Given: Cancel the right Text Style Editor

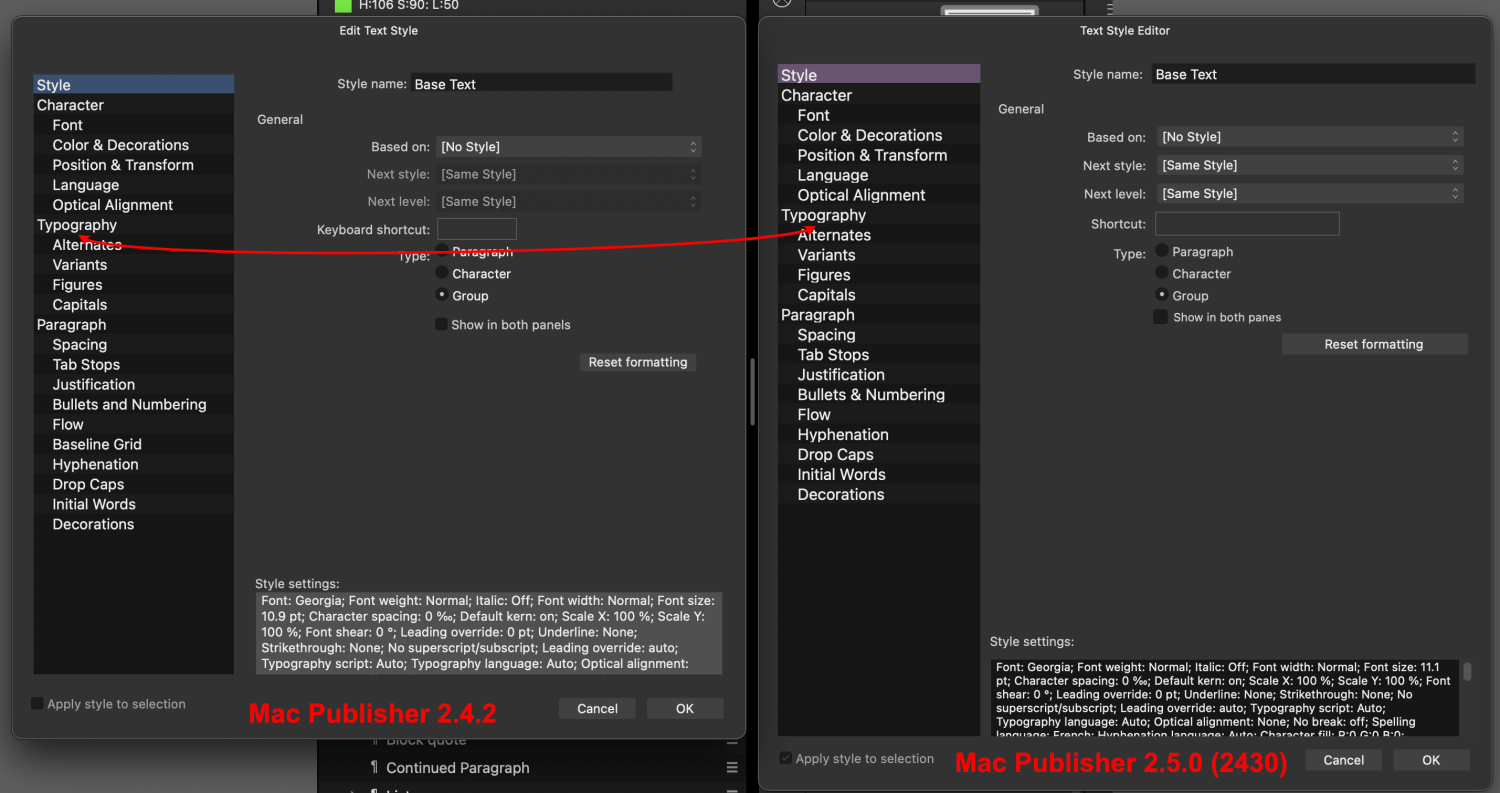Looking at the screenshot, I should pyautogui.click(x=1343, y=760).
